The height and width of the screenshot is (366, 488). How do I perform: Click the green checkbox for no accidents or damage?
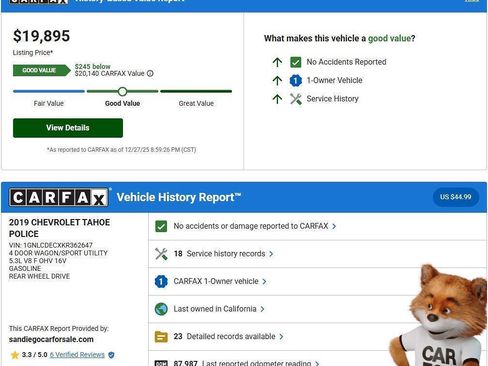pos(161,226)
